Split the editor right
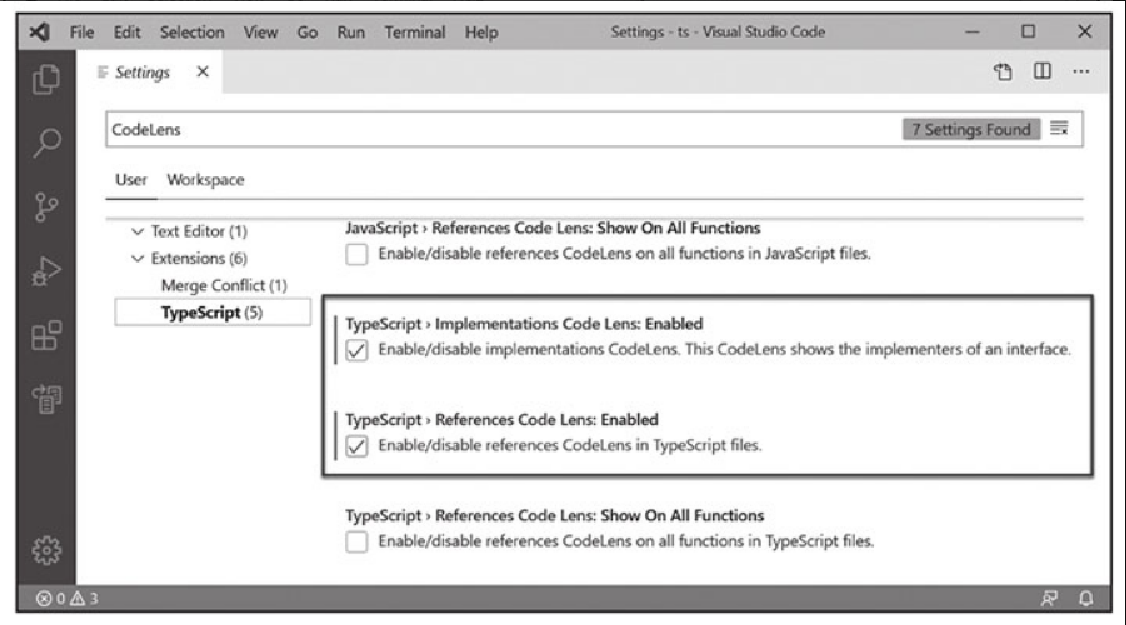The height and width of the screenshot is (625, 1126). click(1042, 71)
